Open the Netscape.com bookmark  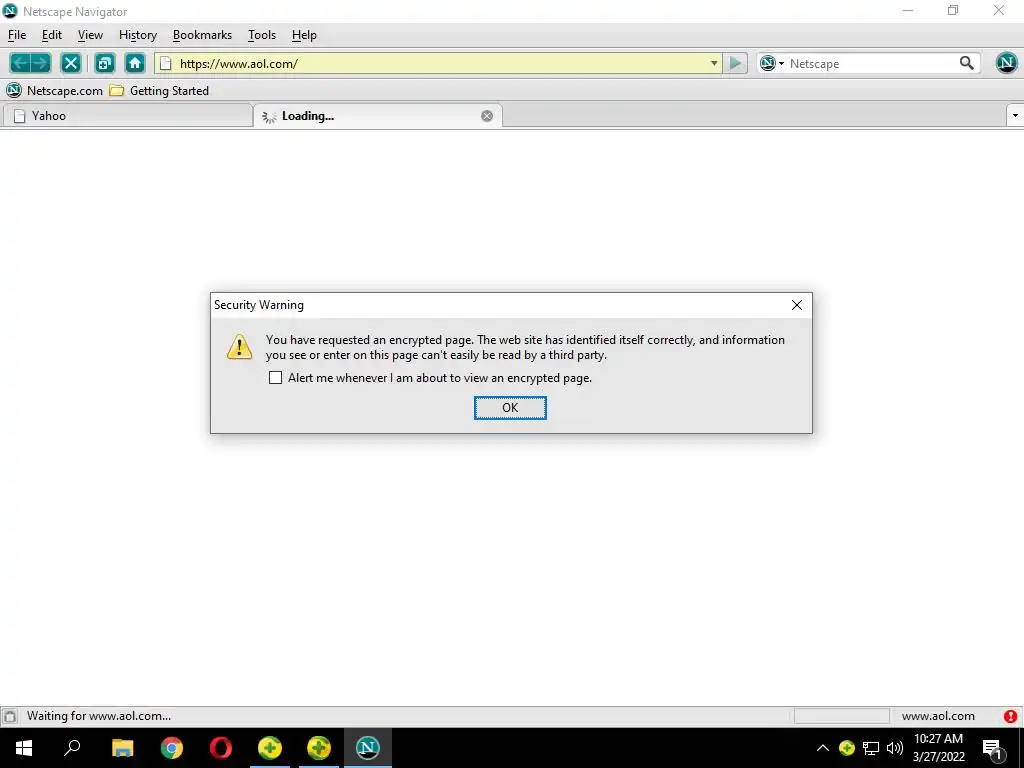click(x=55, y=91)
